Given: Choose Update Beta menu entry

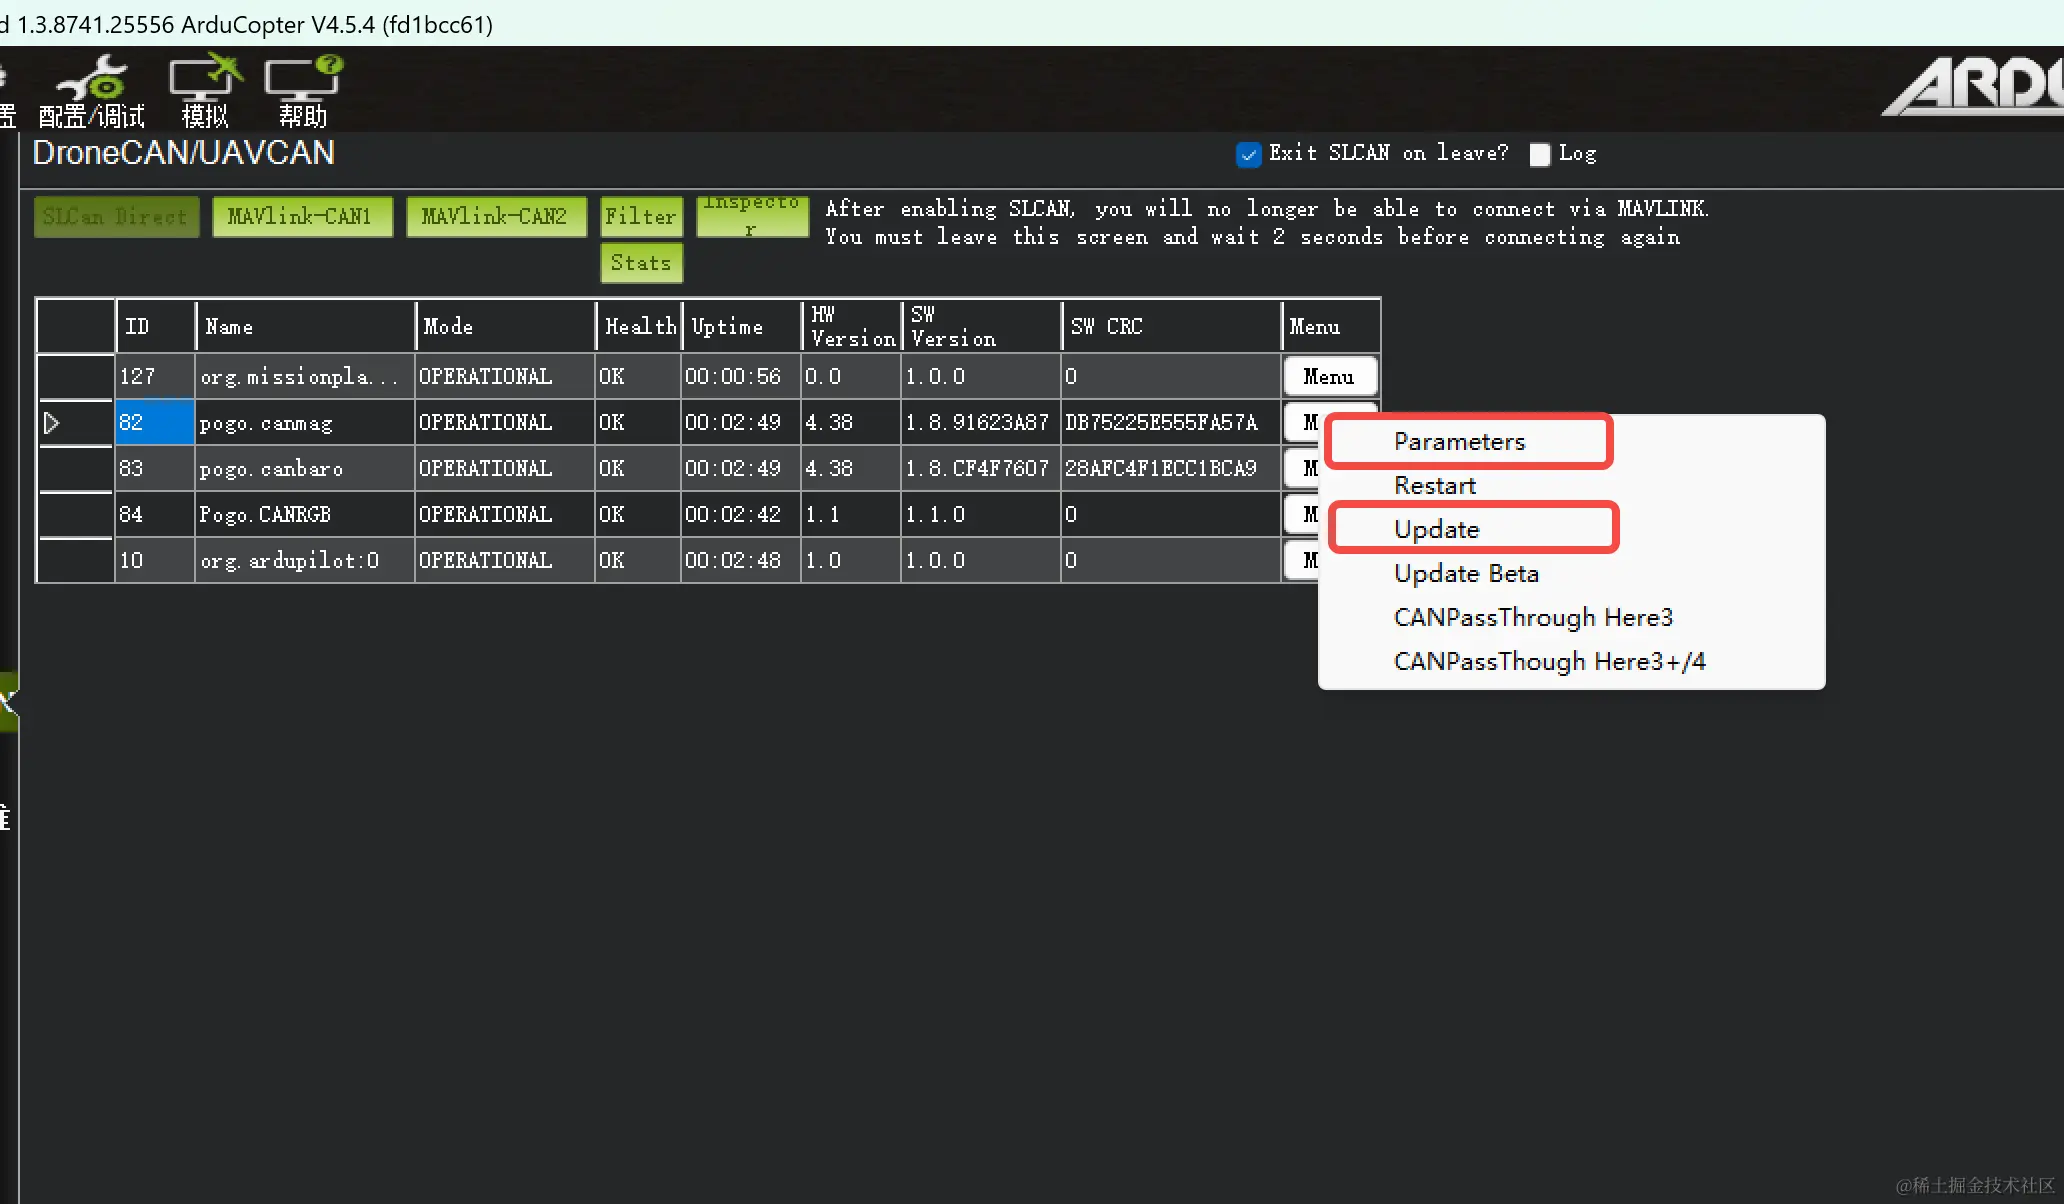Looking at the screenshot, I should coord(1466,574).
